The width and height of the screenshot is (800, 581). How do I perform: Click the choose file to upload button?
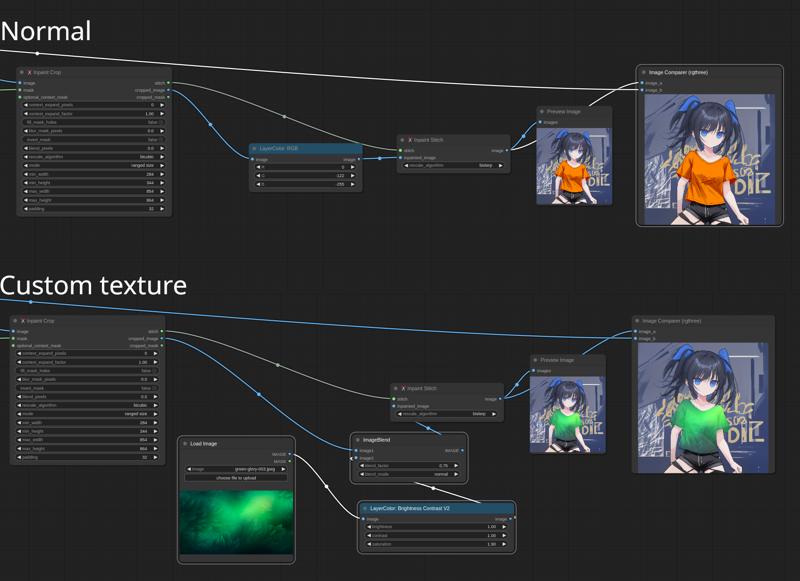pos(236,478)
